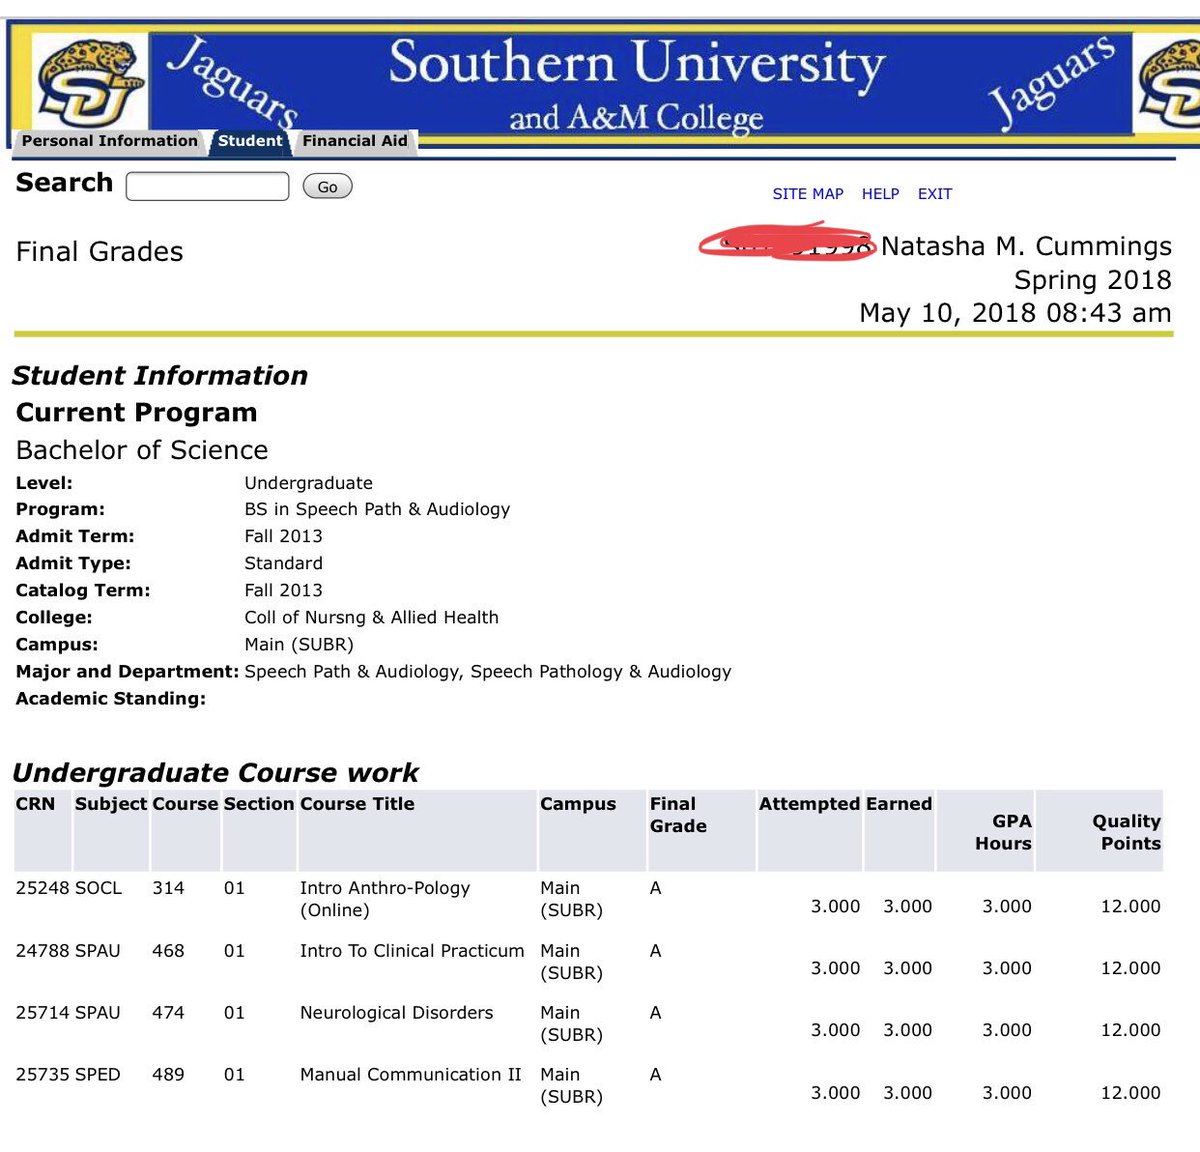Click the Go search button
The image size is (1200, 1152).
click(x=327, y=187)
